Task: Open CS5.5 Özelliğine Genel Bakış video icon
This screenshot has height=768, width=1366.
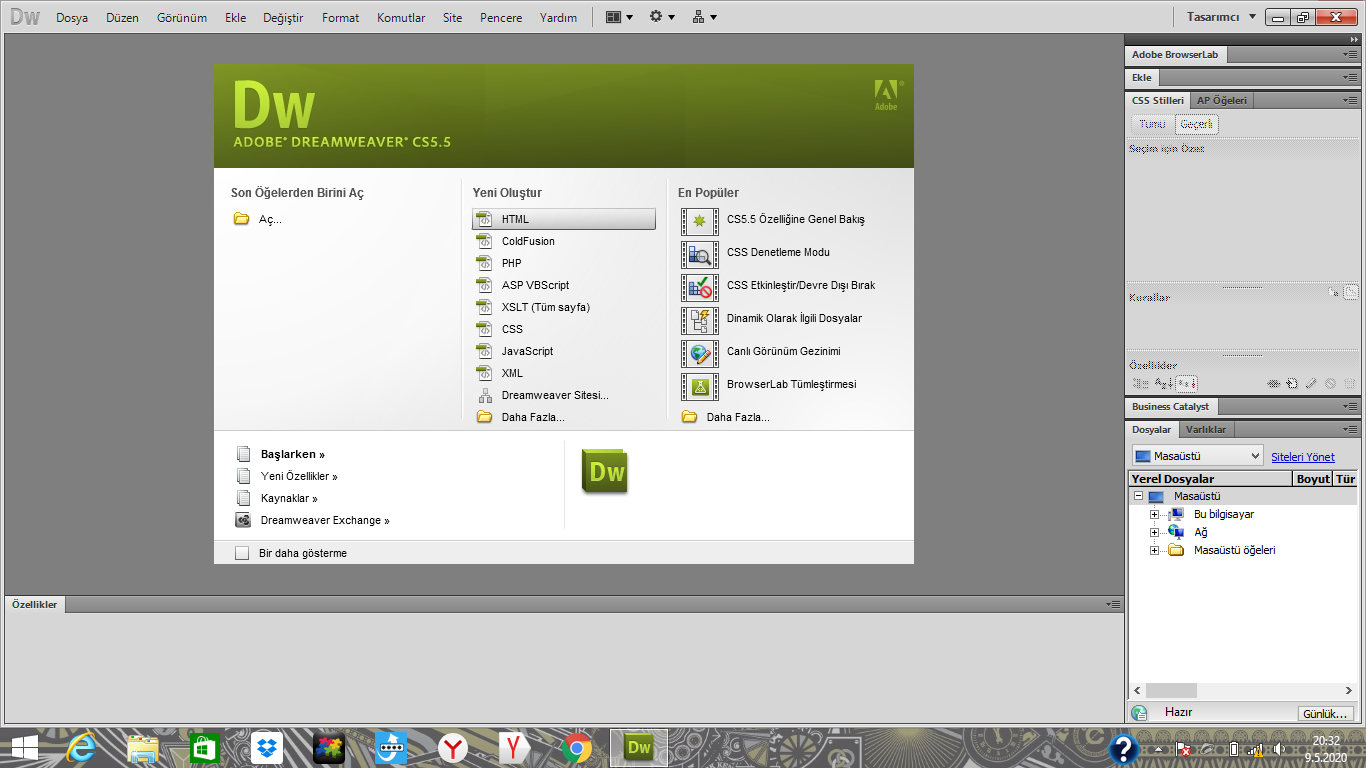Action: click(x=700, y=220)
